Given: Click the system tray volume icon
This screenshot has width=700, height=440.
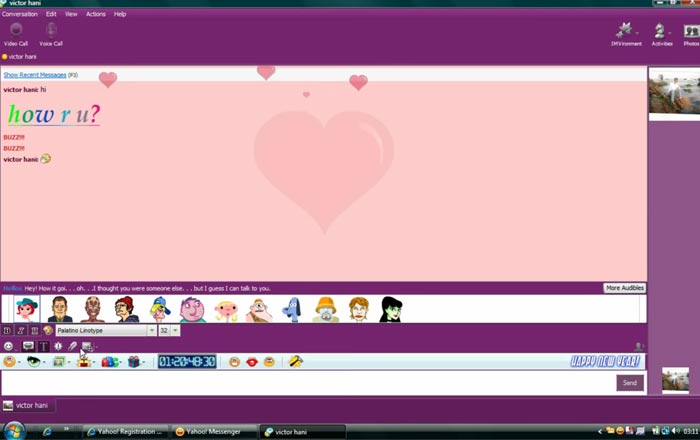Looking at the screenshot, I should coord(675,431).
